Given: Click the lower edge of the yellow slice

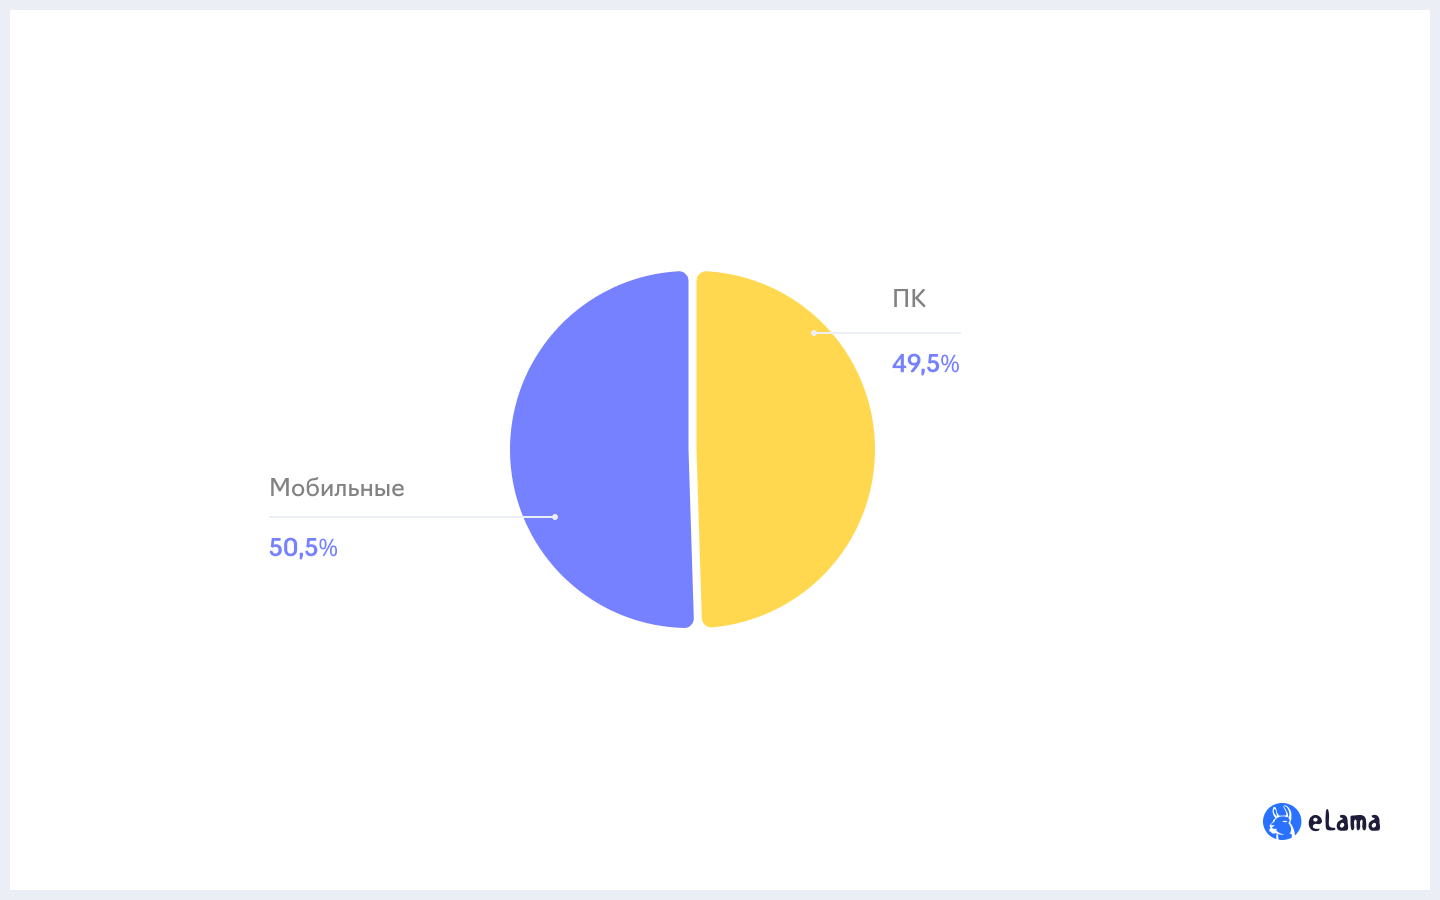Looking at the screenshot, I should (750, 619).
